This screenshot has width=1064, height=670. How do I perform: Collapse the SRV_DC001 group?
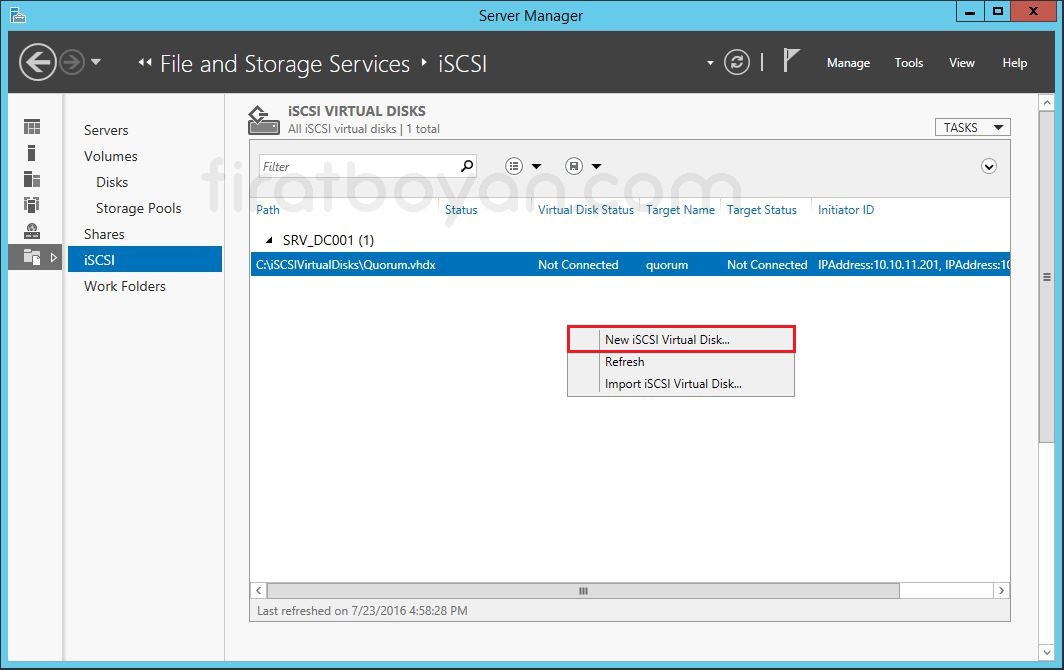[x=269, y=240]
